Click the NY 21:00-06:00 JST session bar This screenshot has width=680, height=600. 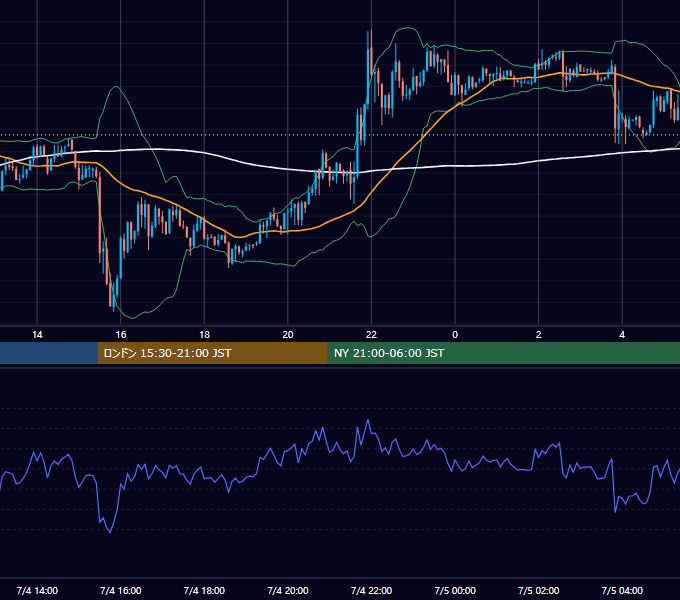(x=503, y=353)
